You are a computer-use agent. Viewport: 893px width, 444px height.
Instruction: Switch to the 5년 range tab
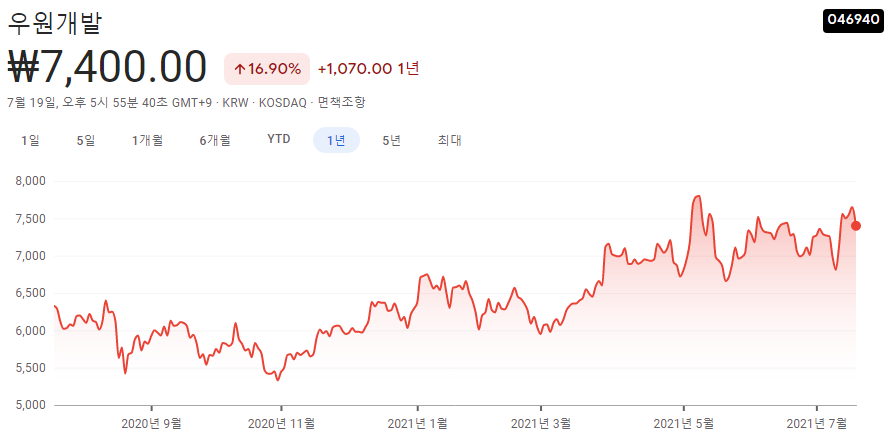coord(392,140)
